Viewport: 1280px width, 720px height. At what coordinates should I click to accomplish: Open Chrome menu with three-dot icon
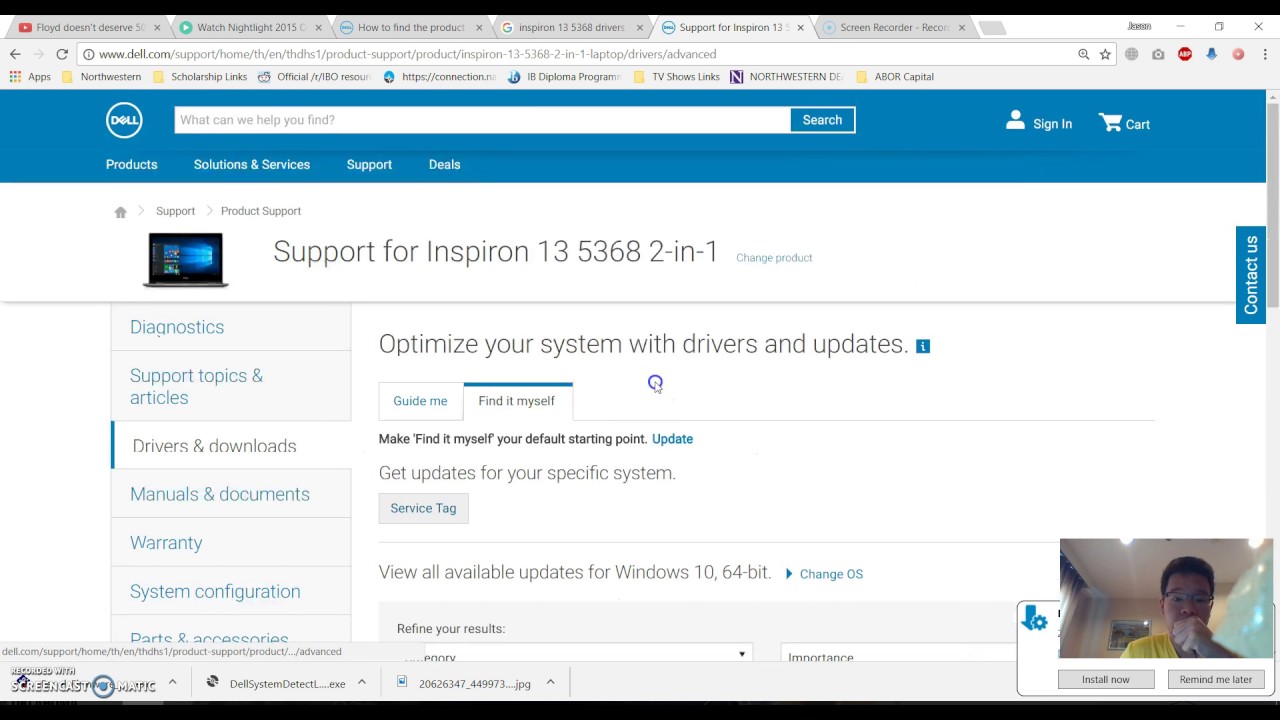click(x=1263, y=54)
